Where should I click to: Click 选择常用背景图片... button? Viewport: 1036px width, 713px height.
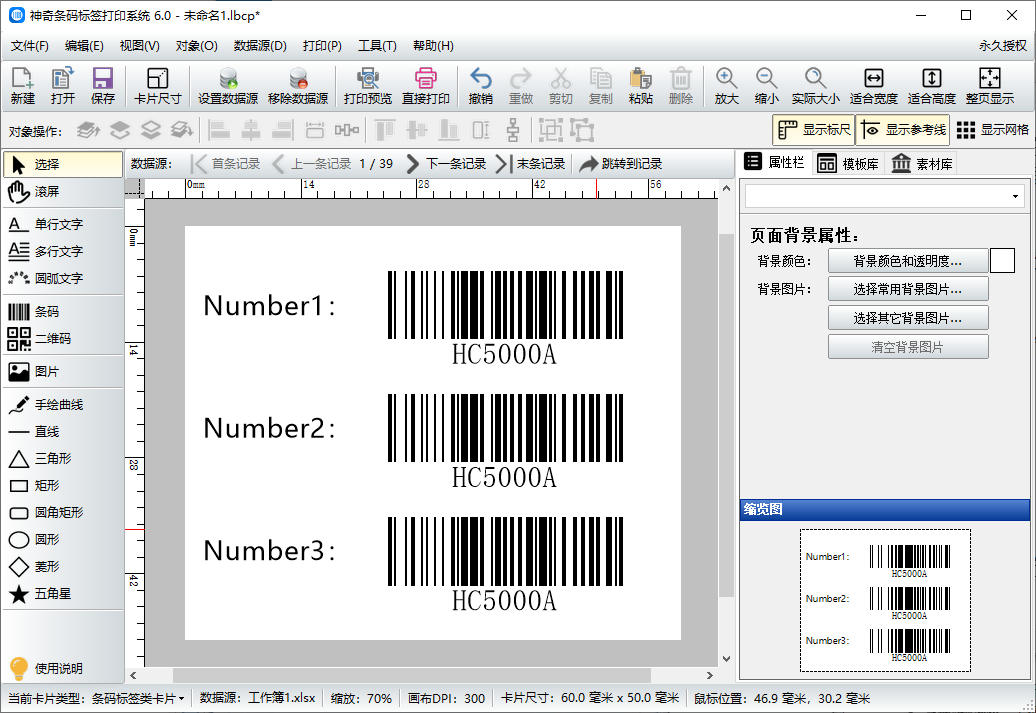pyautogui.click(x=908, y=289)
